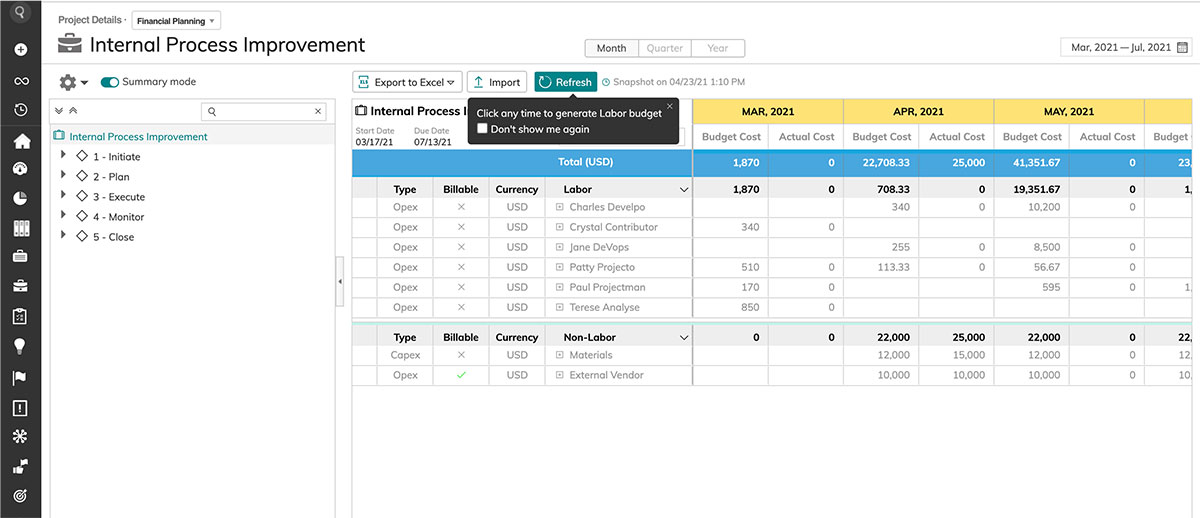Toggle billable X for Patty Projecto
The image size is (1200, 518).
461,267
